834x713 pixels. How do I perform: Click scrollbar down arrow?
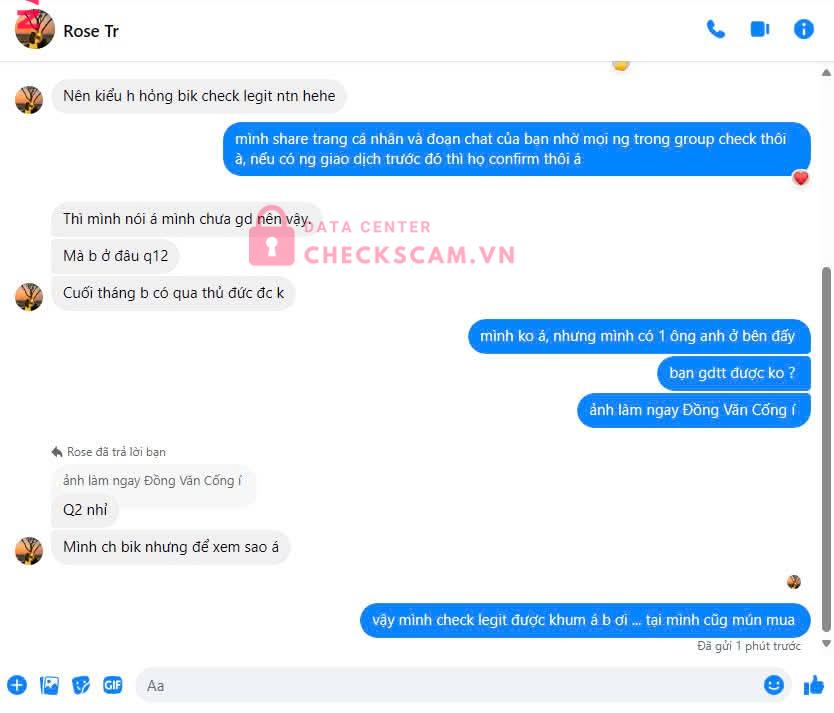coord(826,644)
